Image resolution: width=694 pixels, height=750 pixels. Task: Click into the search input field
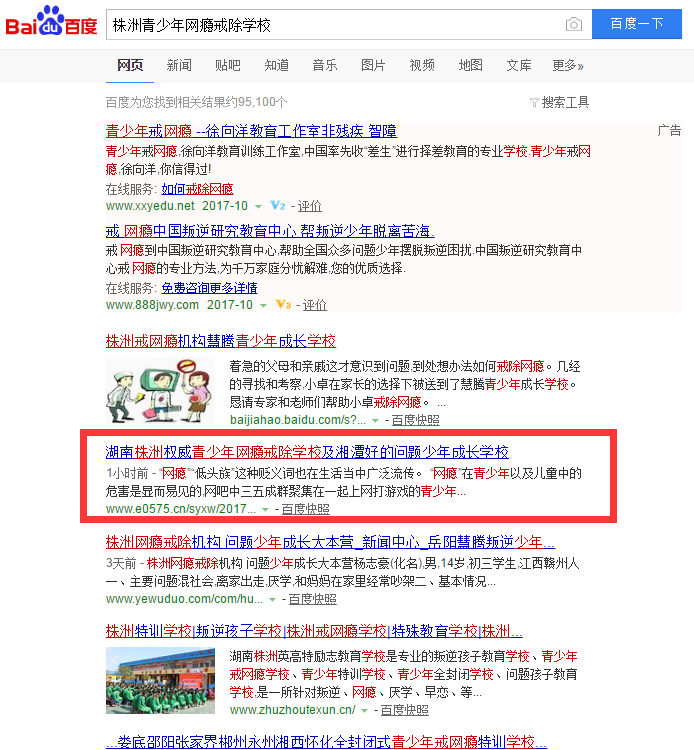pos(335,24)
